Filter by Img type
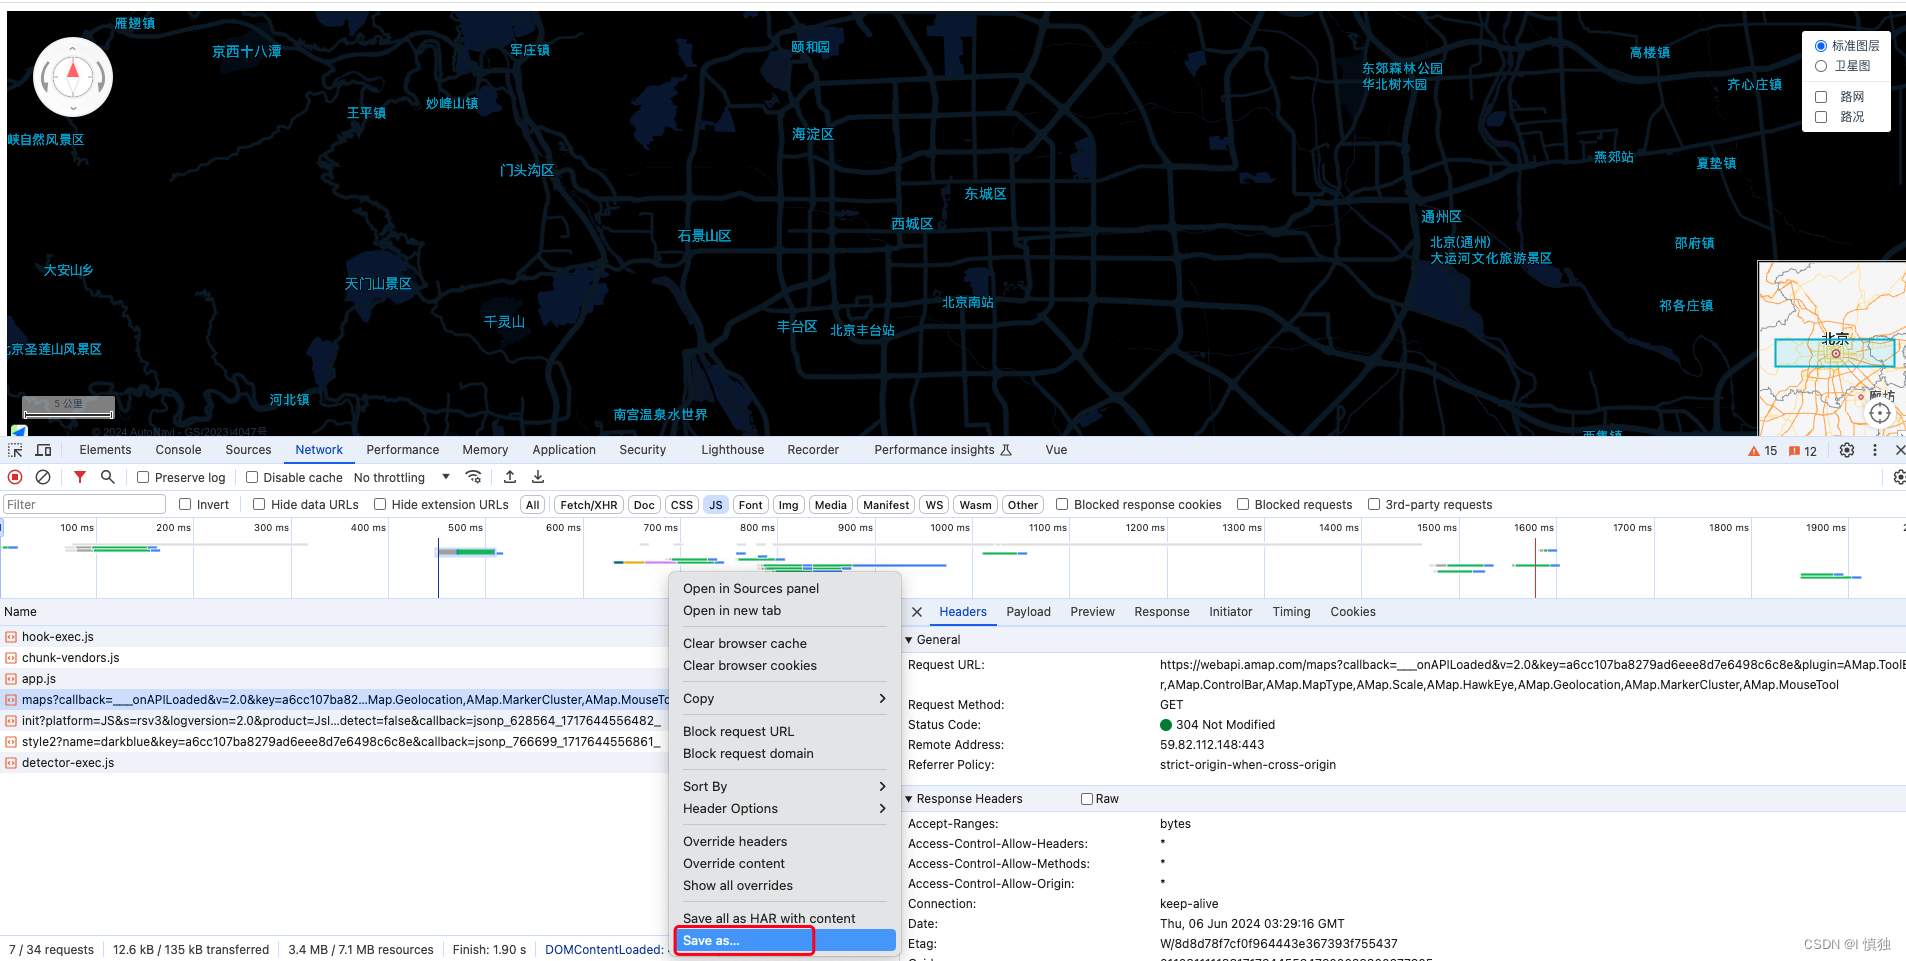The height and width of the screenshot is (961, 1906). [x=789, y=505]
